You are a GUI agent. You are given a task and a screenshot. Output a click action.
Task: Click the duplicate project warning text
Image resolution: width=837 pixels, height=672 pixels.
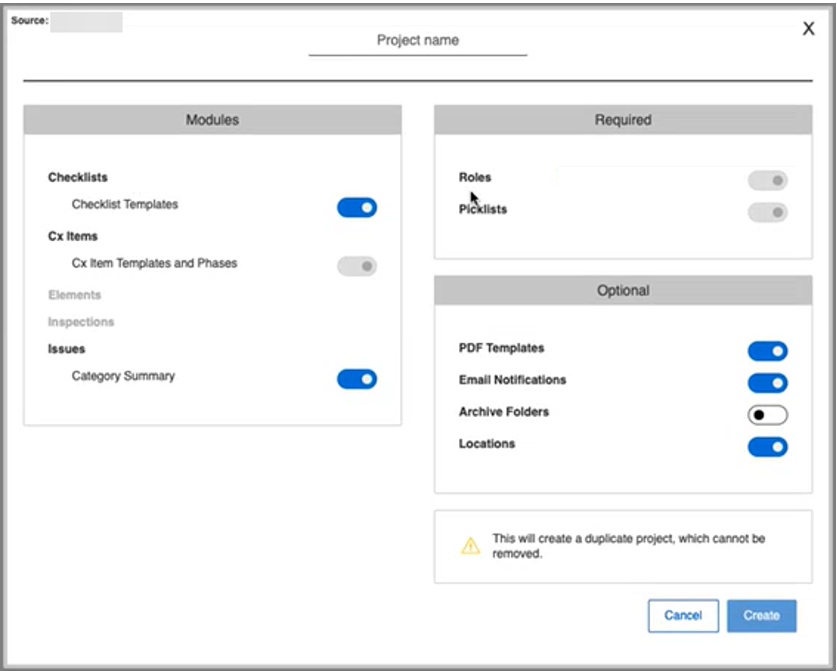pos(628,546)
